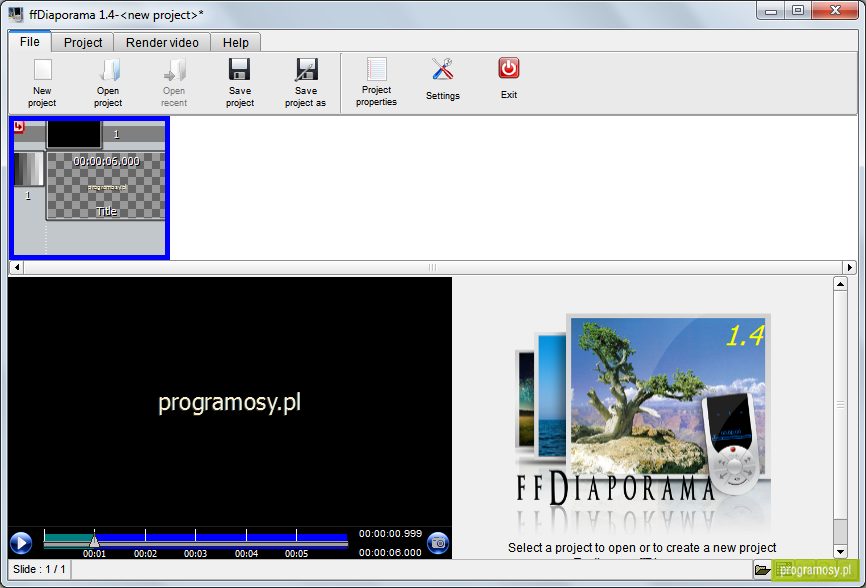Start playback with the blue play button
Viewport: 866px width, 588px height.
click(x=21, y=543)
